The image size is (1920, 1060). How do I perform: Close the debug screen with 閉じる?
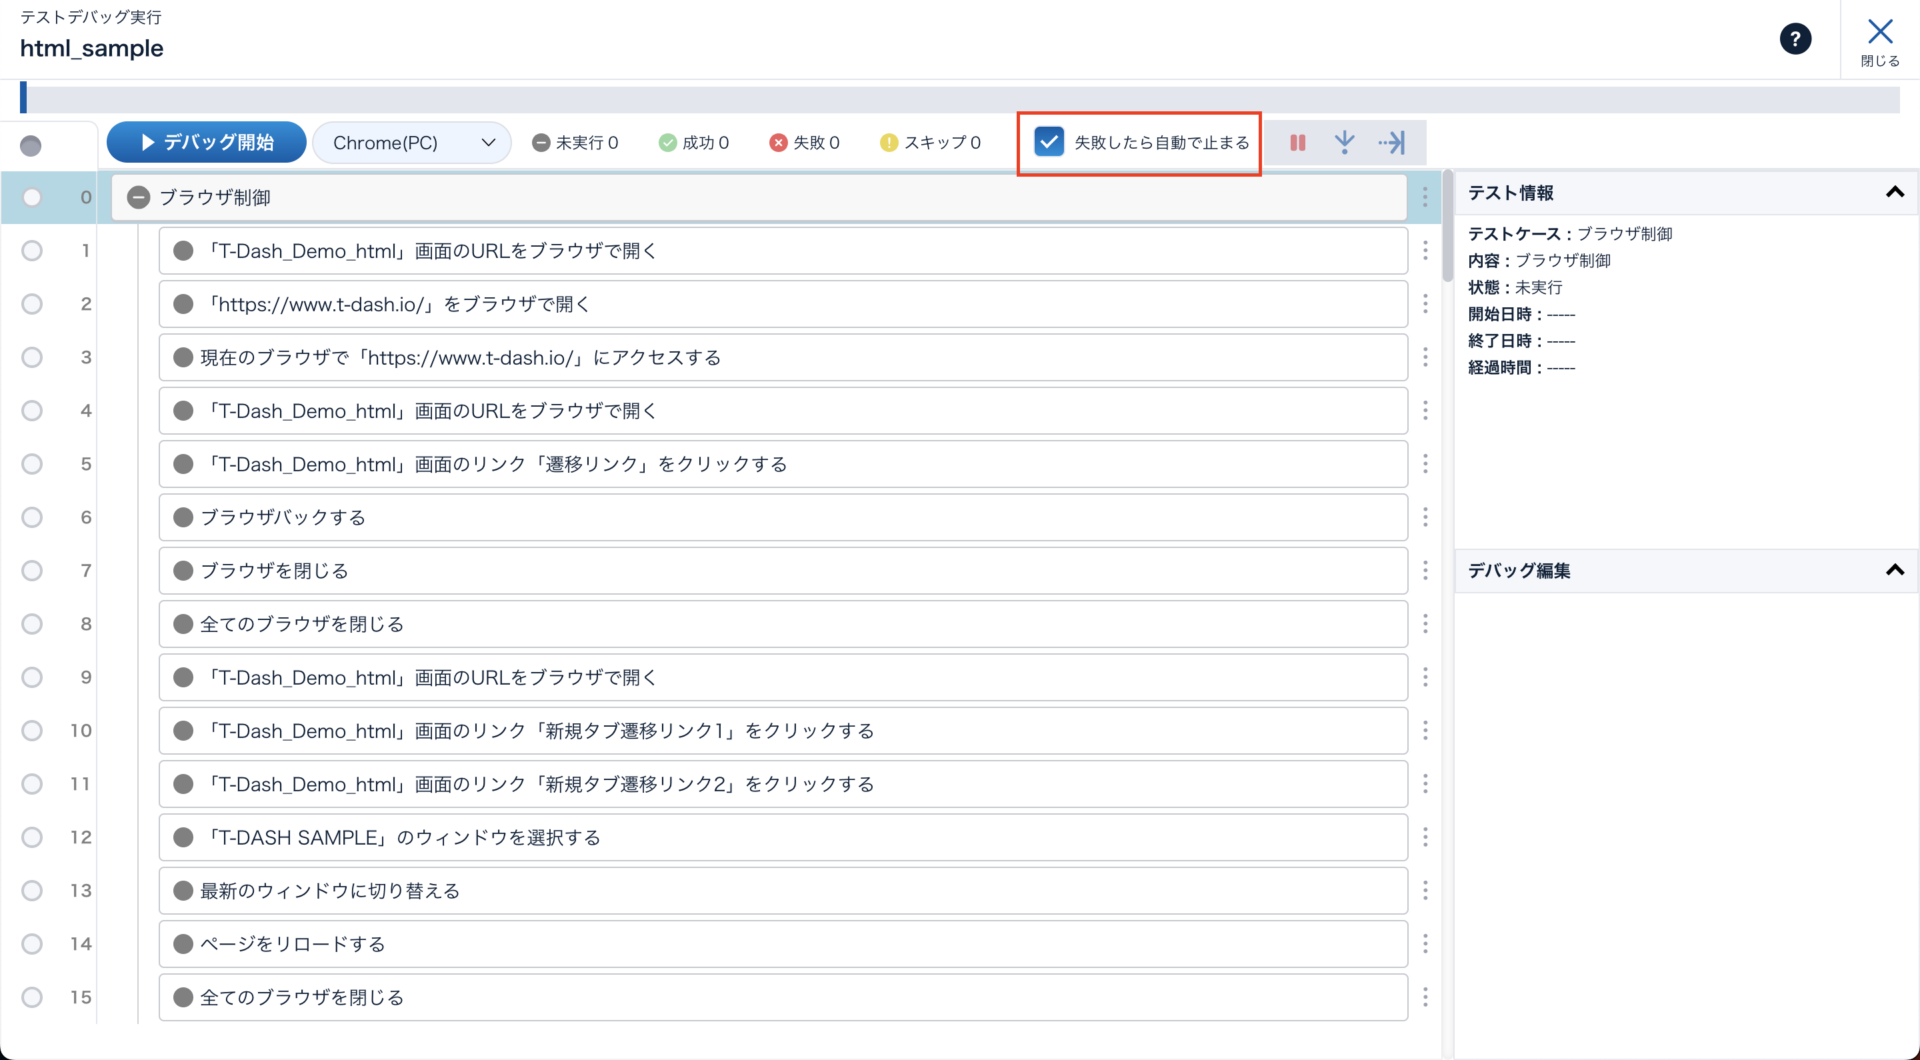[1880, 41]
